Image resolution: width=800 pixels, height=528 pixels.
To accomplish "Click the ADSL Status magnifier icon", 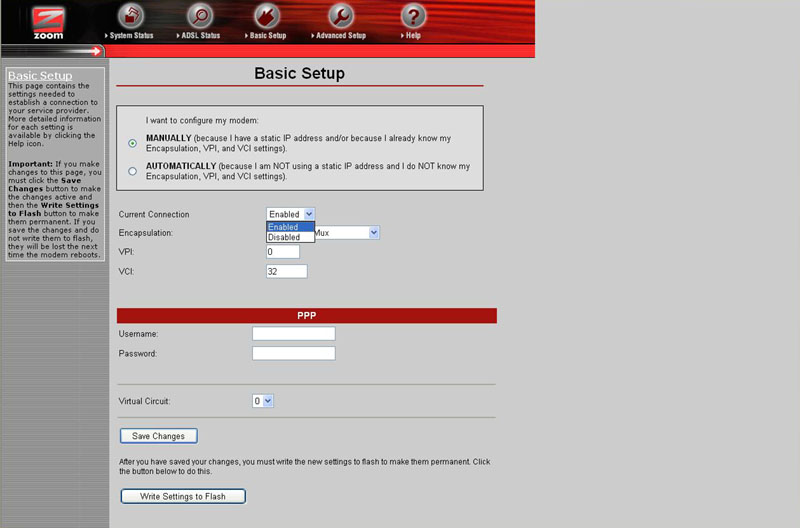I will pos(201,16).
